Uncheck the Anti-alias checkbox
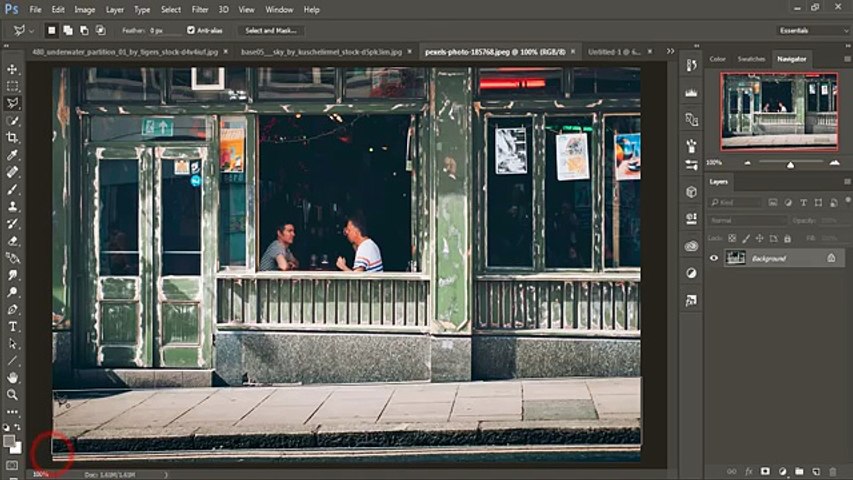 [191, 30]
